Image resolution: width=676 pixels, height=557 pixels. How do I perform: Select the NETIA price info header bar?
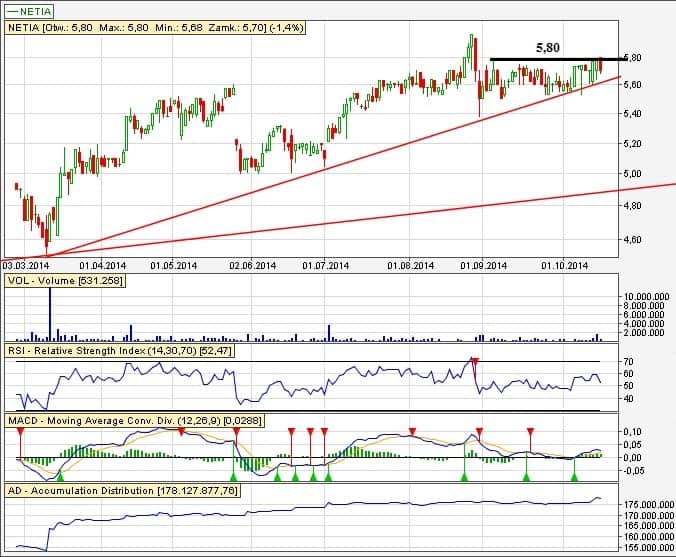tap(154, 28)
